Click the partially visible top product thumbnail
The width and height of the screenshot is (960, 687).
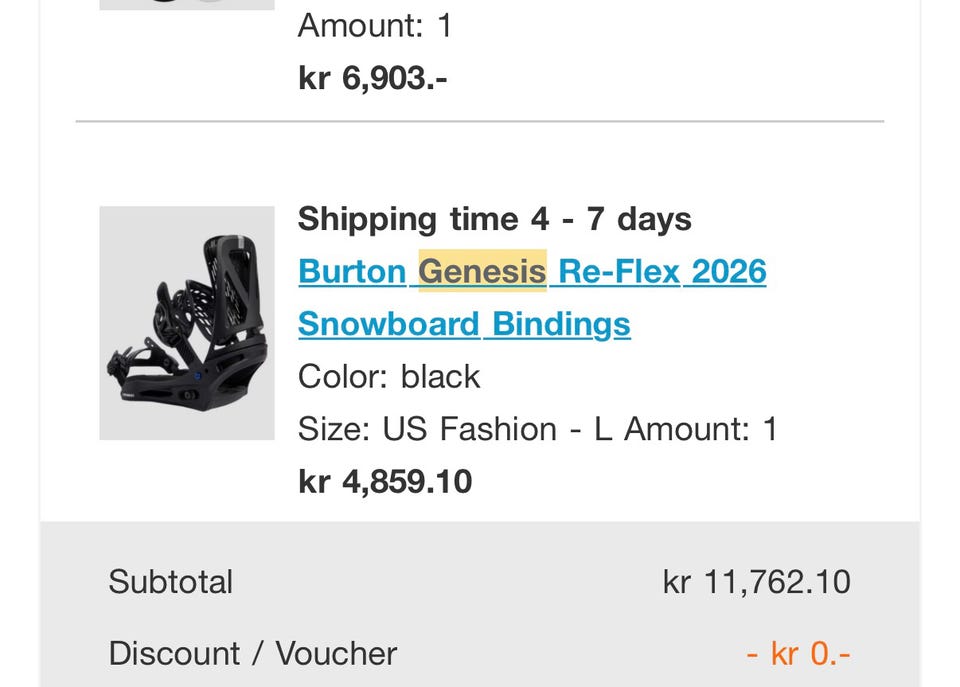click(187, 4)
